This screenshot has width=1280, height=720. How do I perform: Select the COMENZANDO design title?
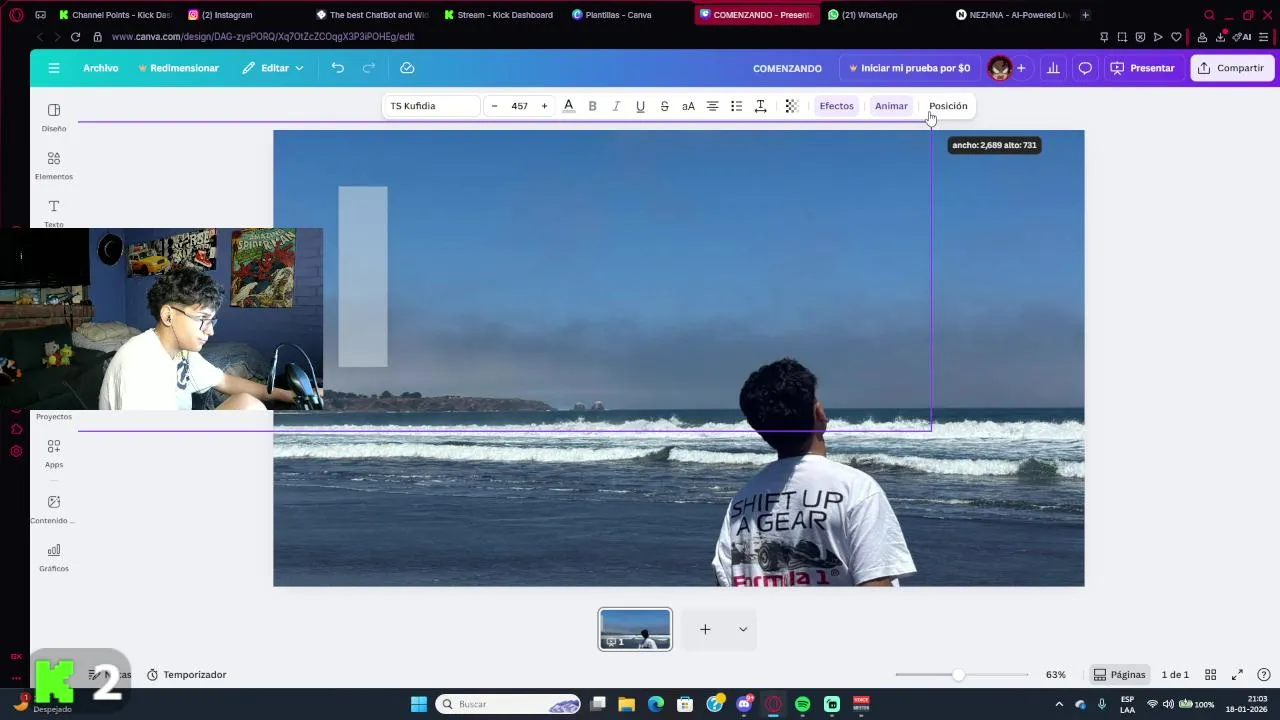click(x=787, y=68)
